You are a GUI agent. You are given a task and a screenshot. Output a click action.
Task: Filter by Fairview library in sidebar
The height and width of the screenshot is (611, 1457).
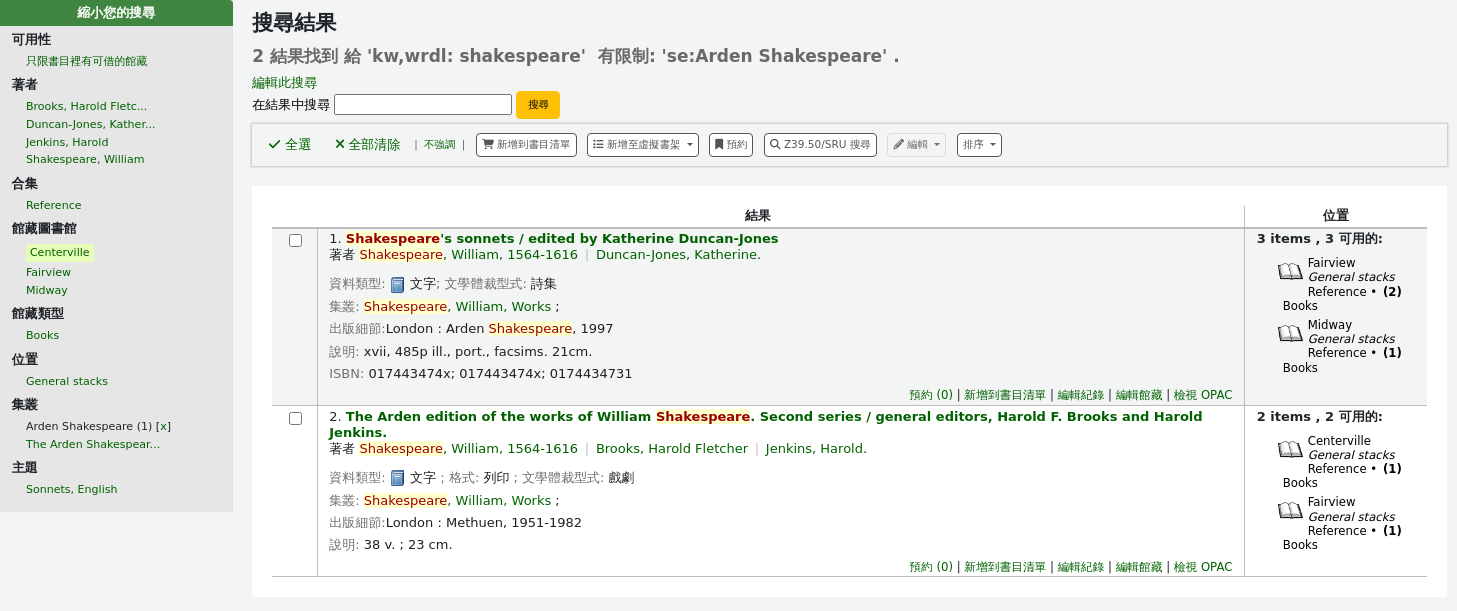[x=48, y=272]
